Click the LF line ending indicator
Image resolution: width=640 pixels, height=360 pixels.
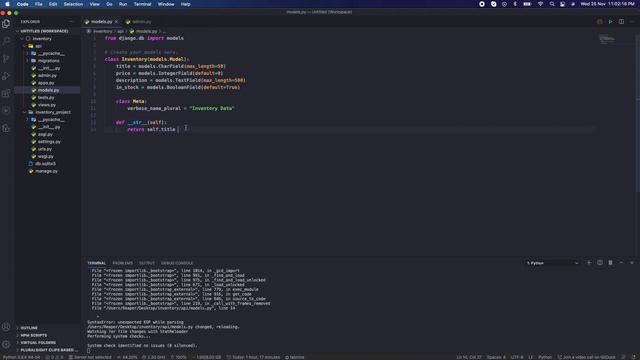tap(531, 357)
